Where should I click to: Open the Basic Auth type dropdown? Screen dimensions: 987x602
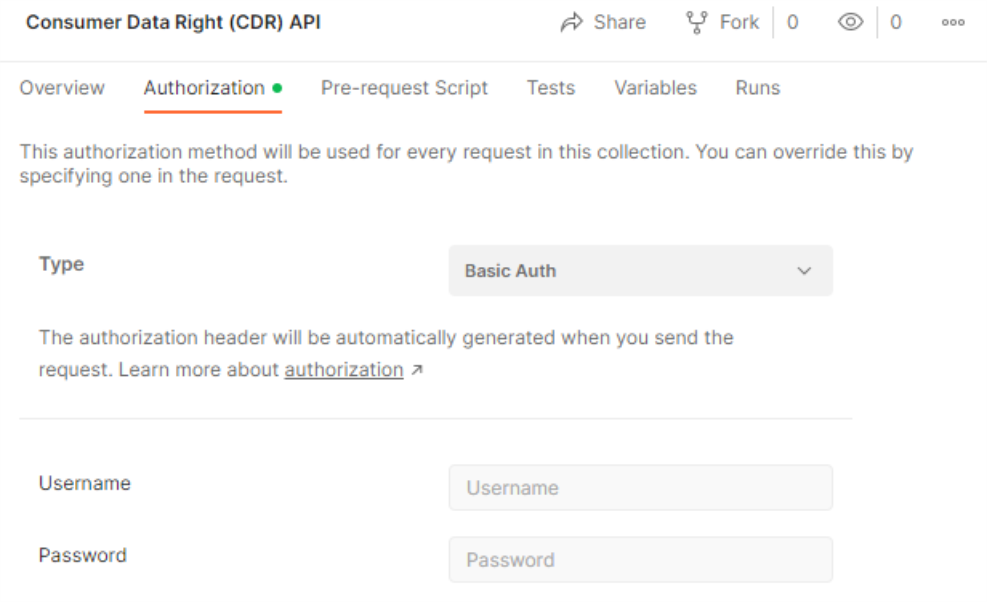coord(640,271)
